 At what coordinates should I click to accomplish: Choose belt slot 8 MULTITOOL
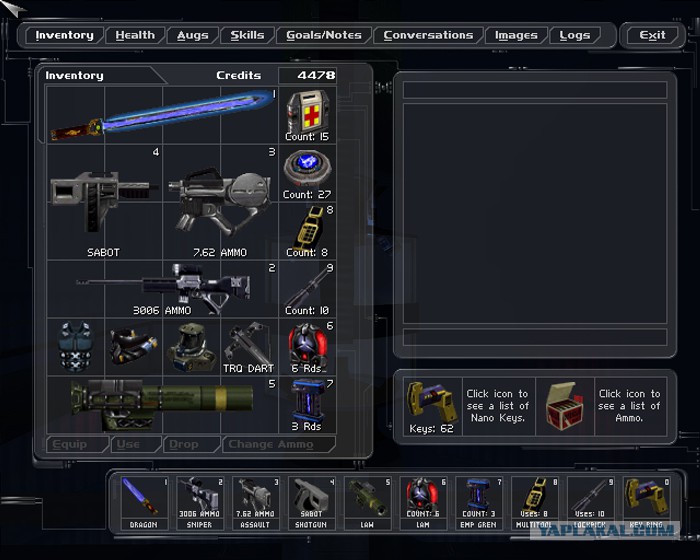point(535,503)
